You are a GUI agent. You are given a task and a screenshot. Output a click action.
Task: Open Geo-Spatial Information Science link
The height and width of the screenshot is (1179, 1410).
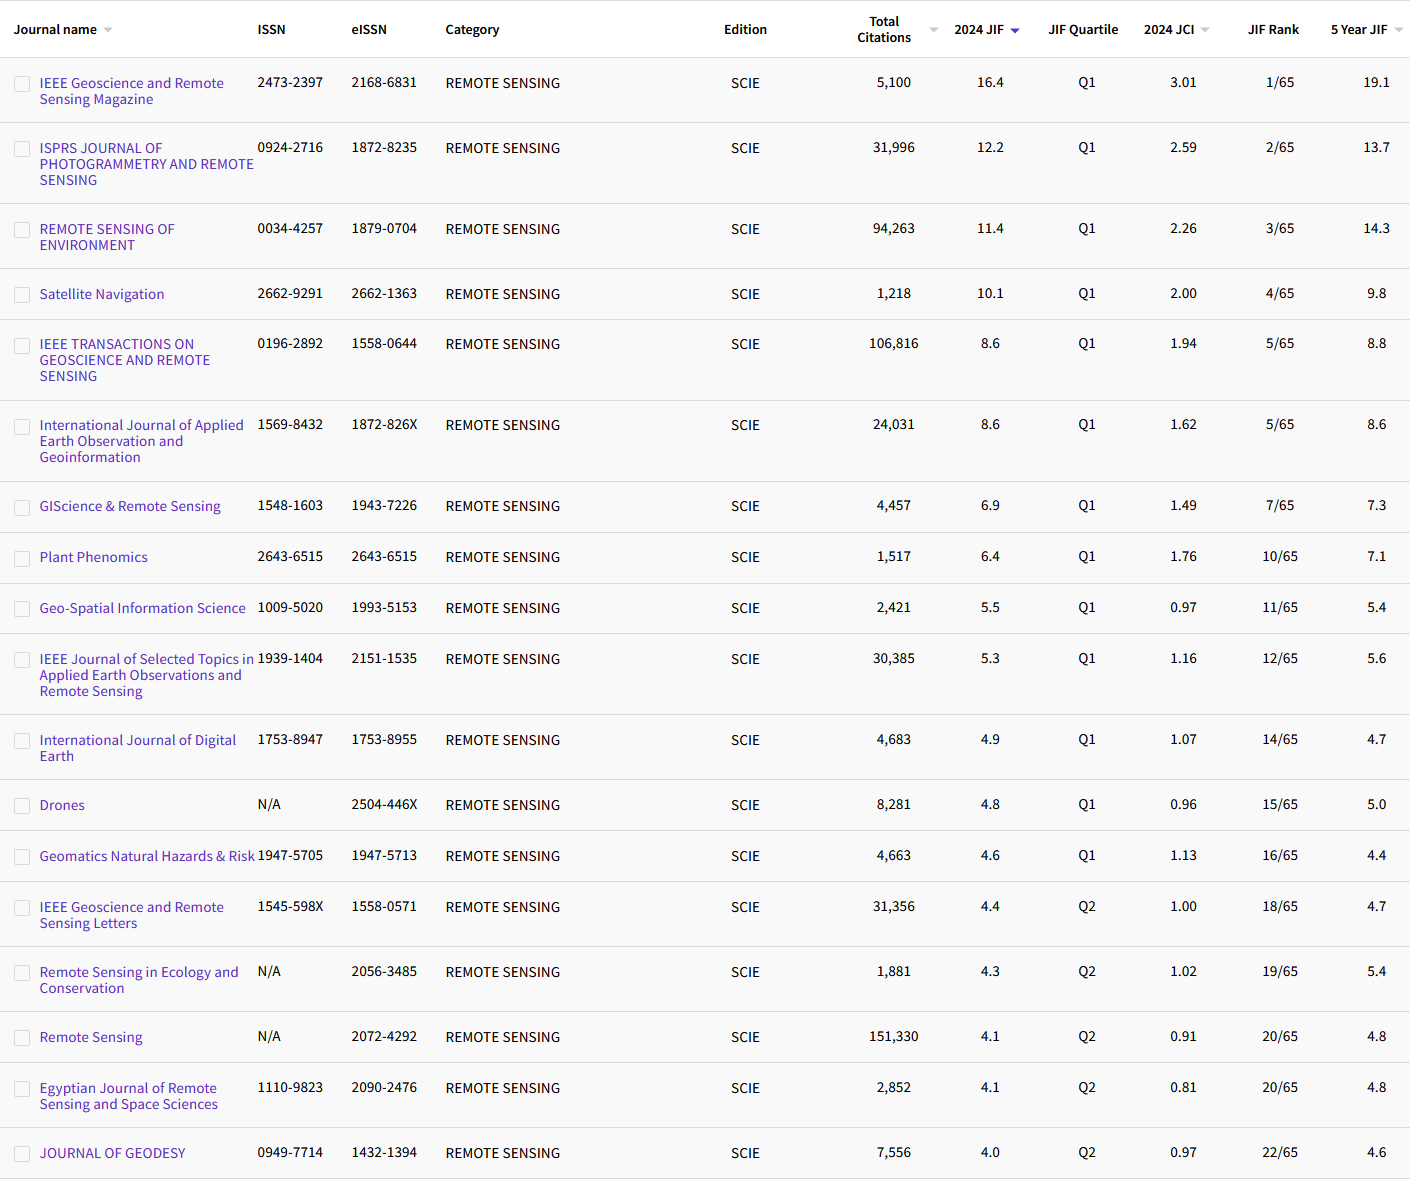[x=143, y=608]
